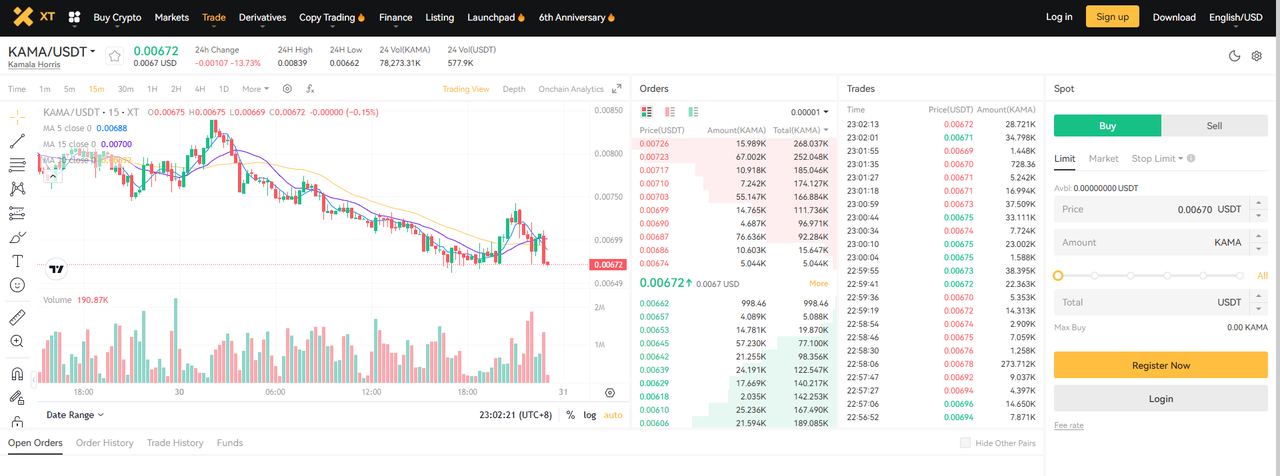
Task: Open chart settings hexagon icon in toolbar
Action: (287, 89)
